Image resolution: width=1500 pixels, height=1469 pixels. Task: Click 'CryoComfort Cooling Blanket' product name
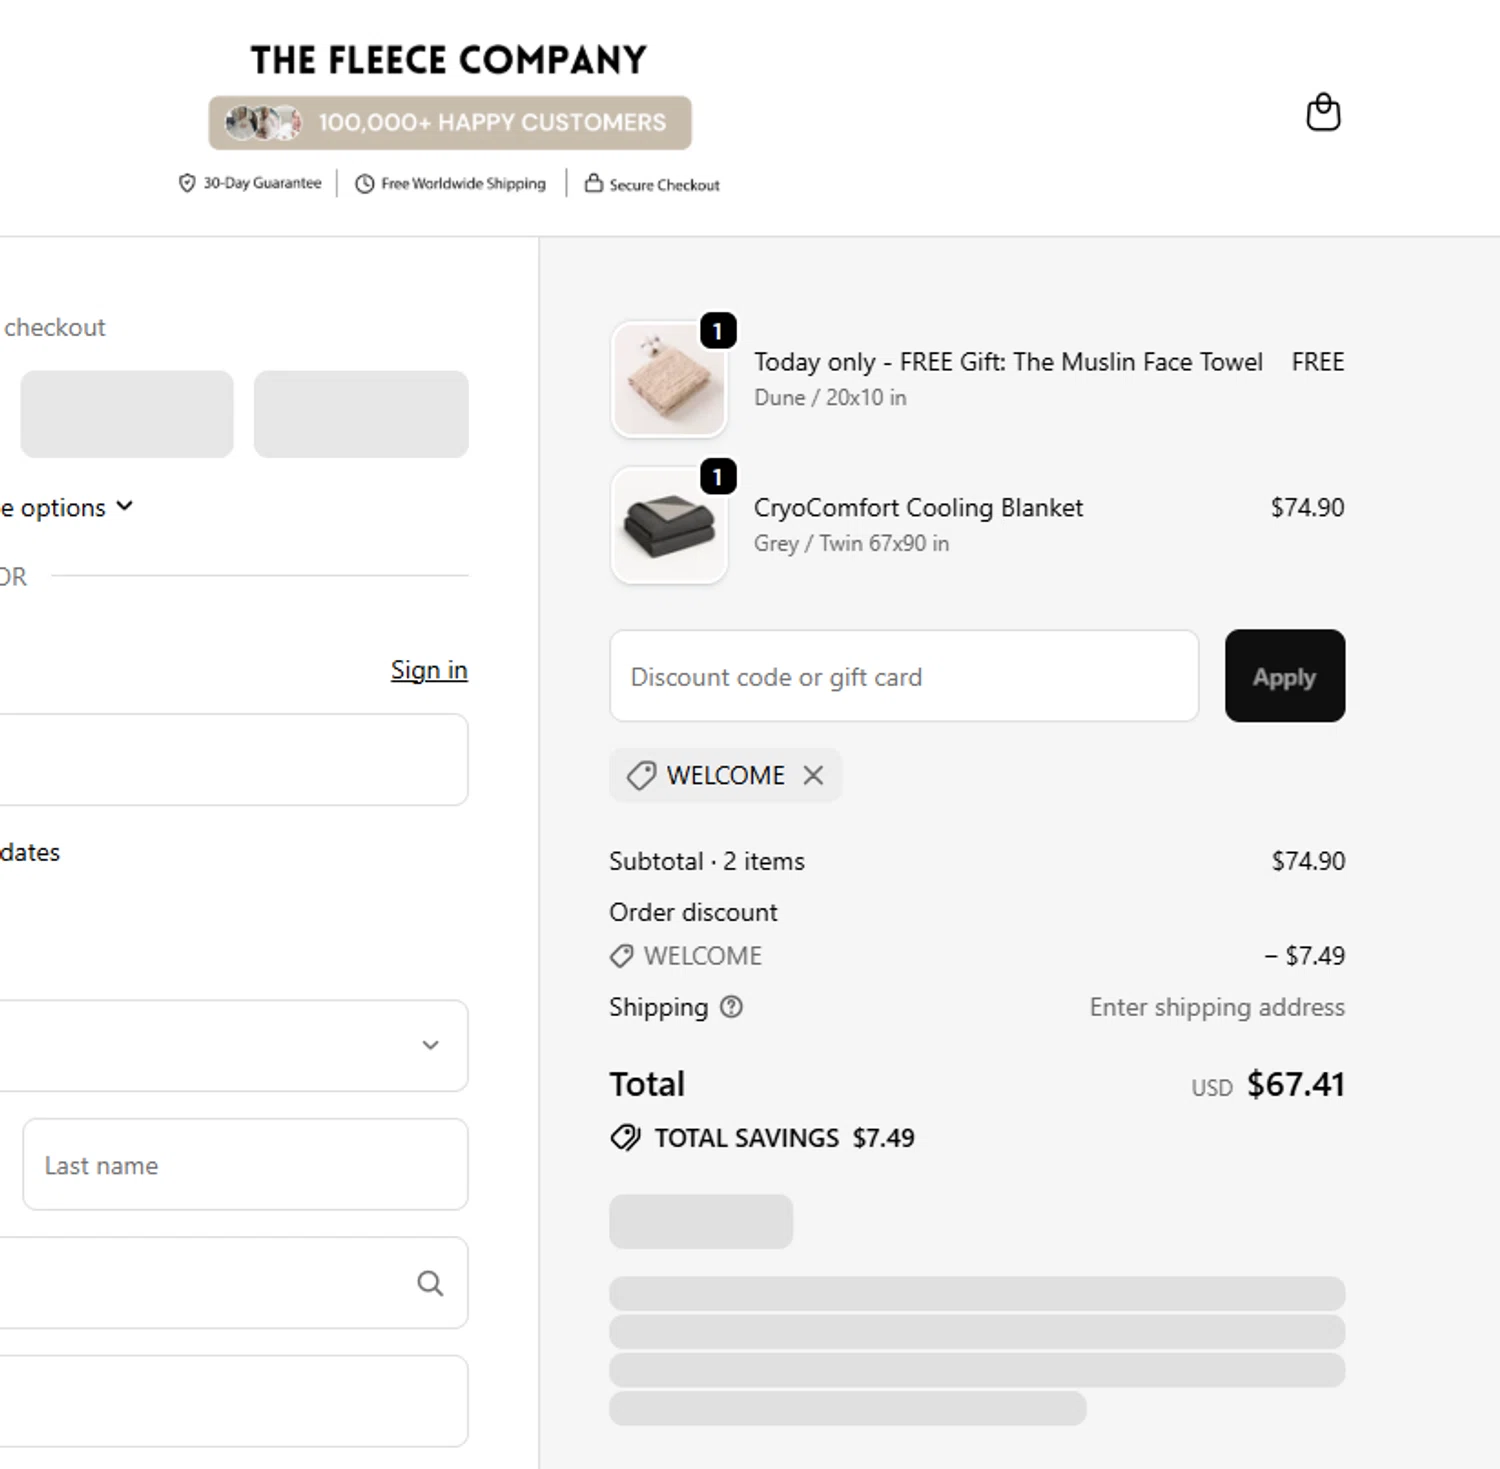tap(918, 508)
